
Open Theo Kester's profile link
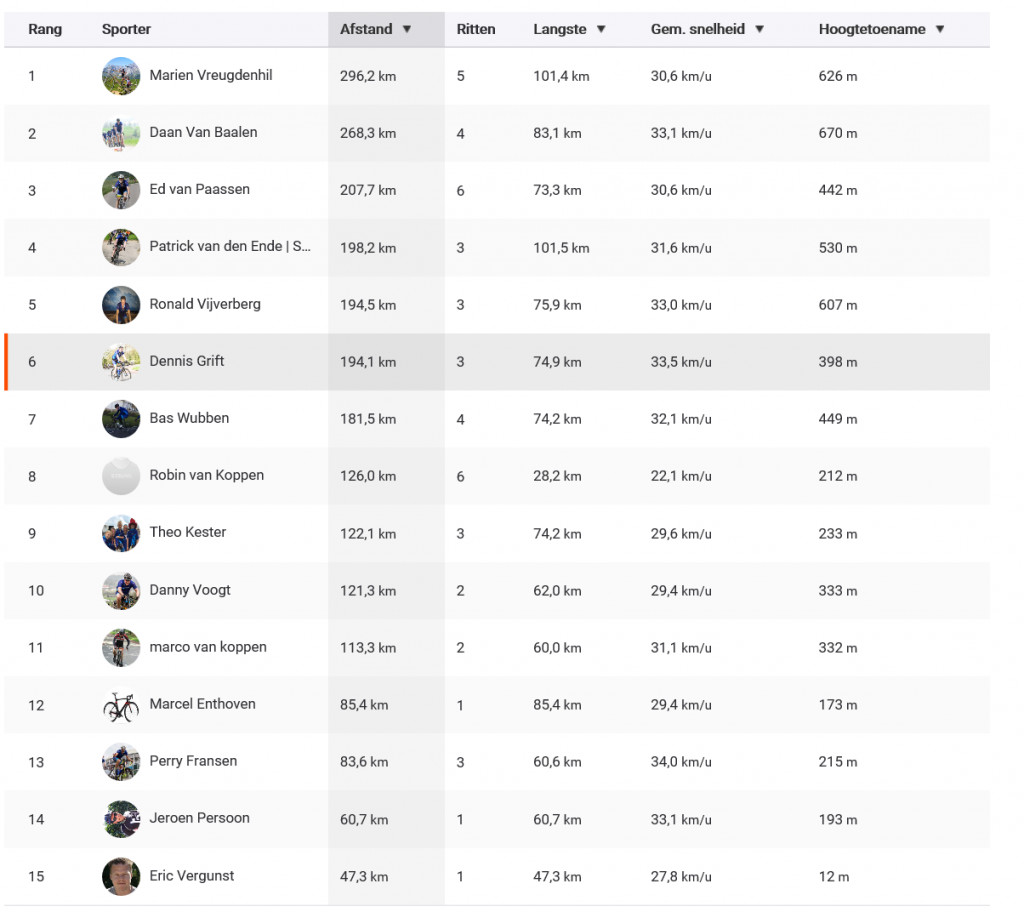(187, 532)
